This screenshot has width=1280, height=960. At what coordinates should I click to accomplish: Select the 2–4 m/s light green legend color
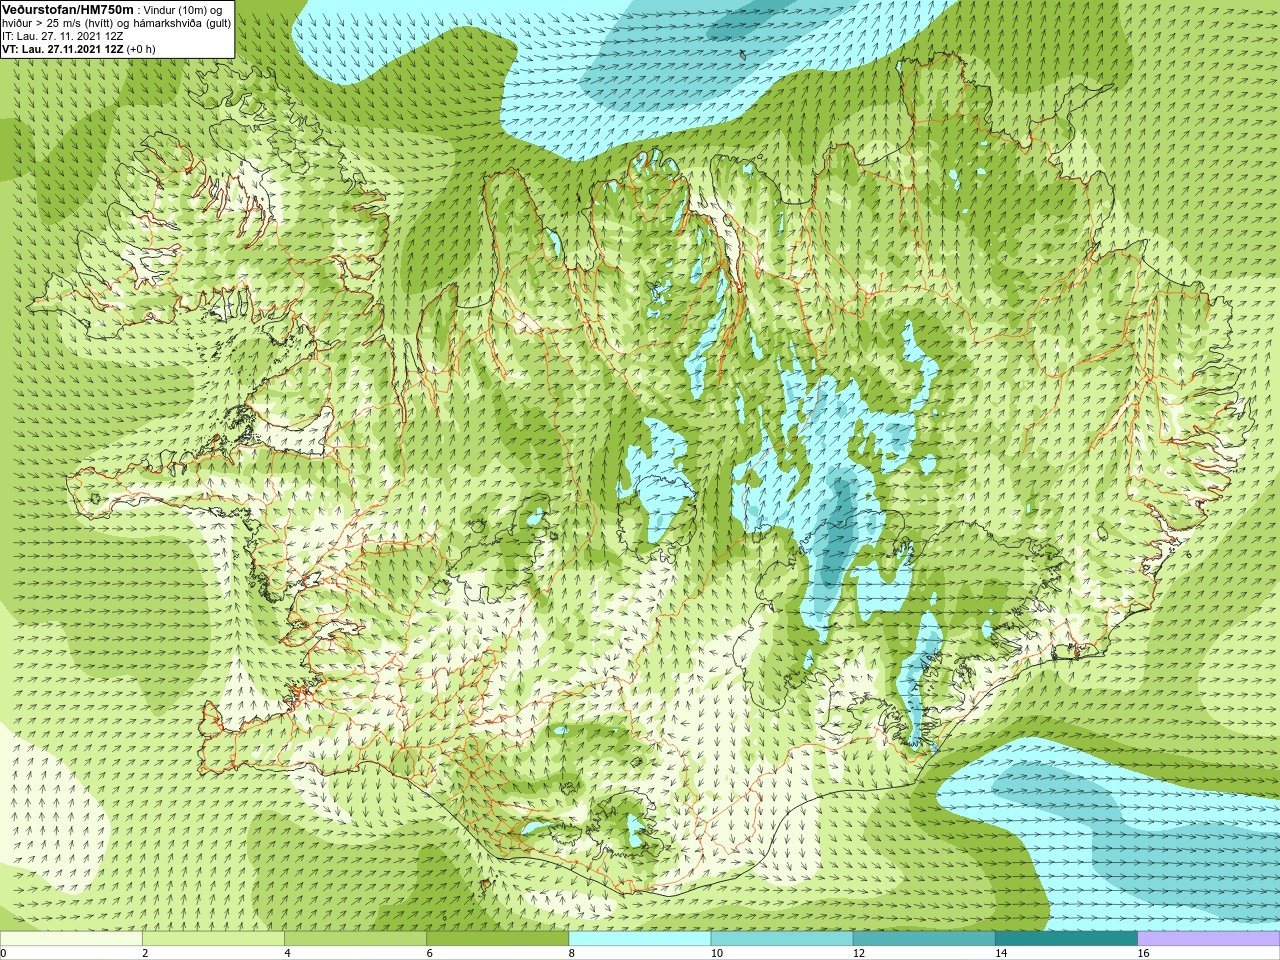[x=213, y=939]
